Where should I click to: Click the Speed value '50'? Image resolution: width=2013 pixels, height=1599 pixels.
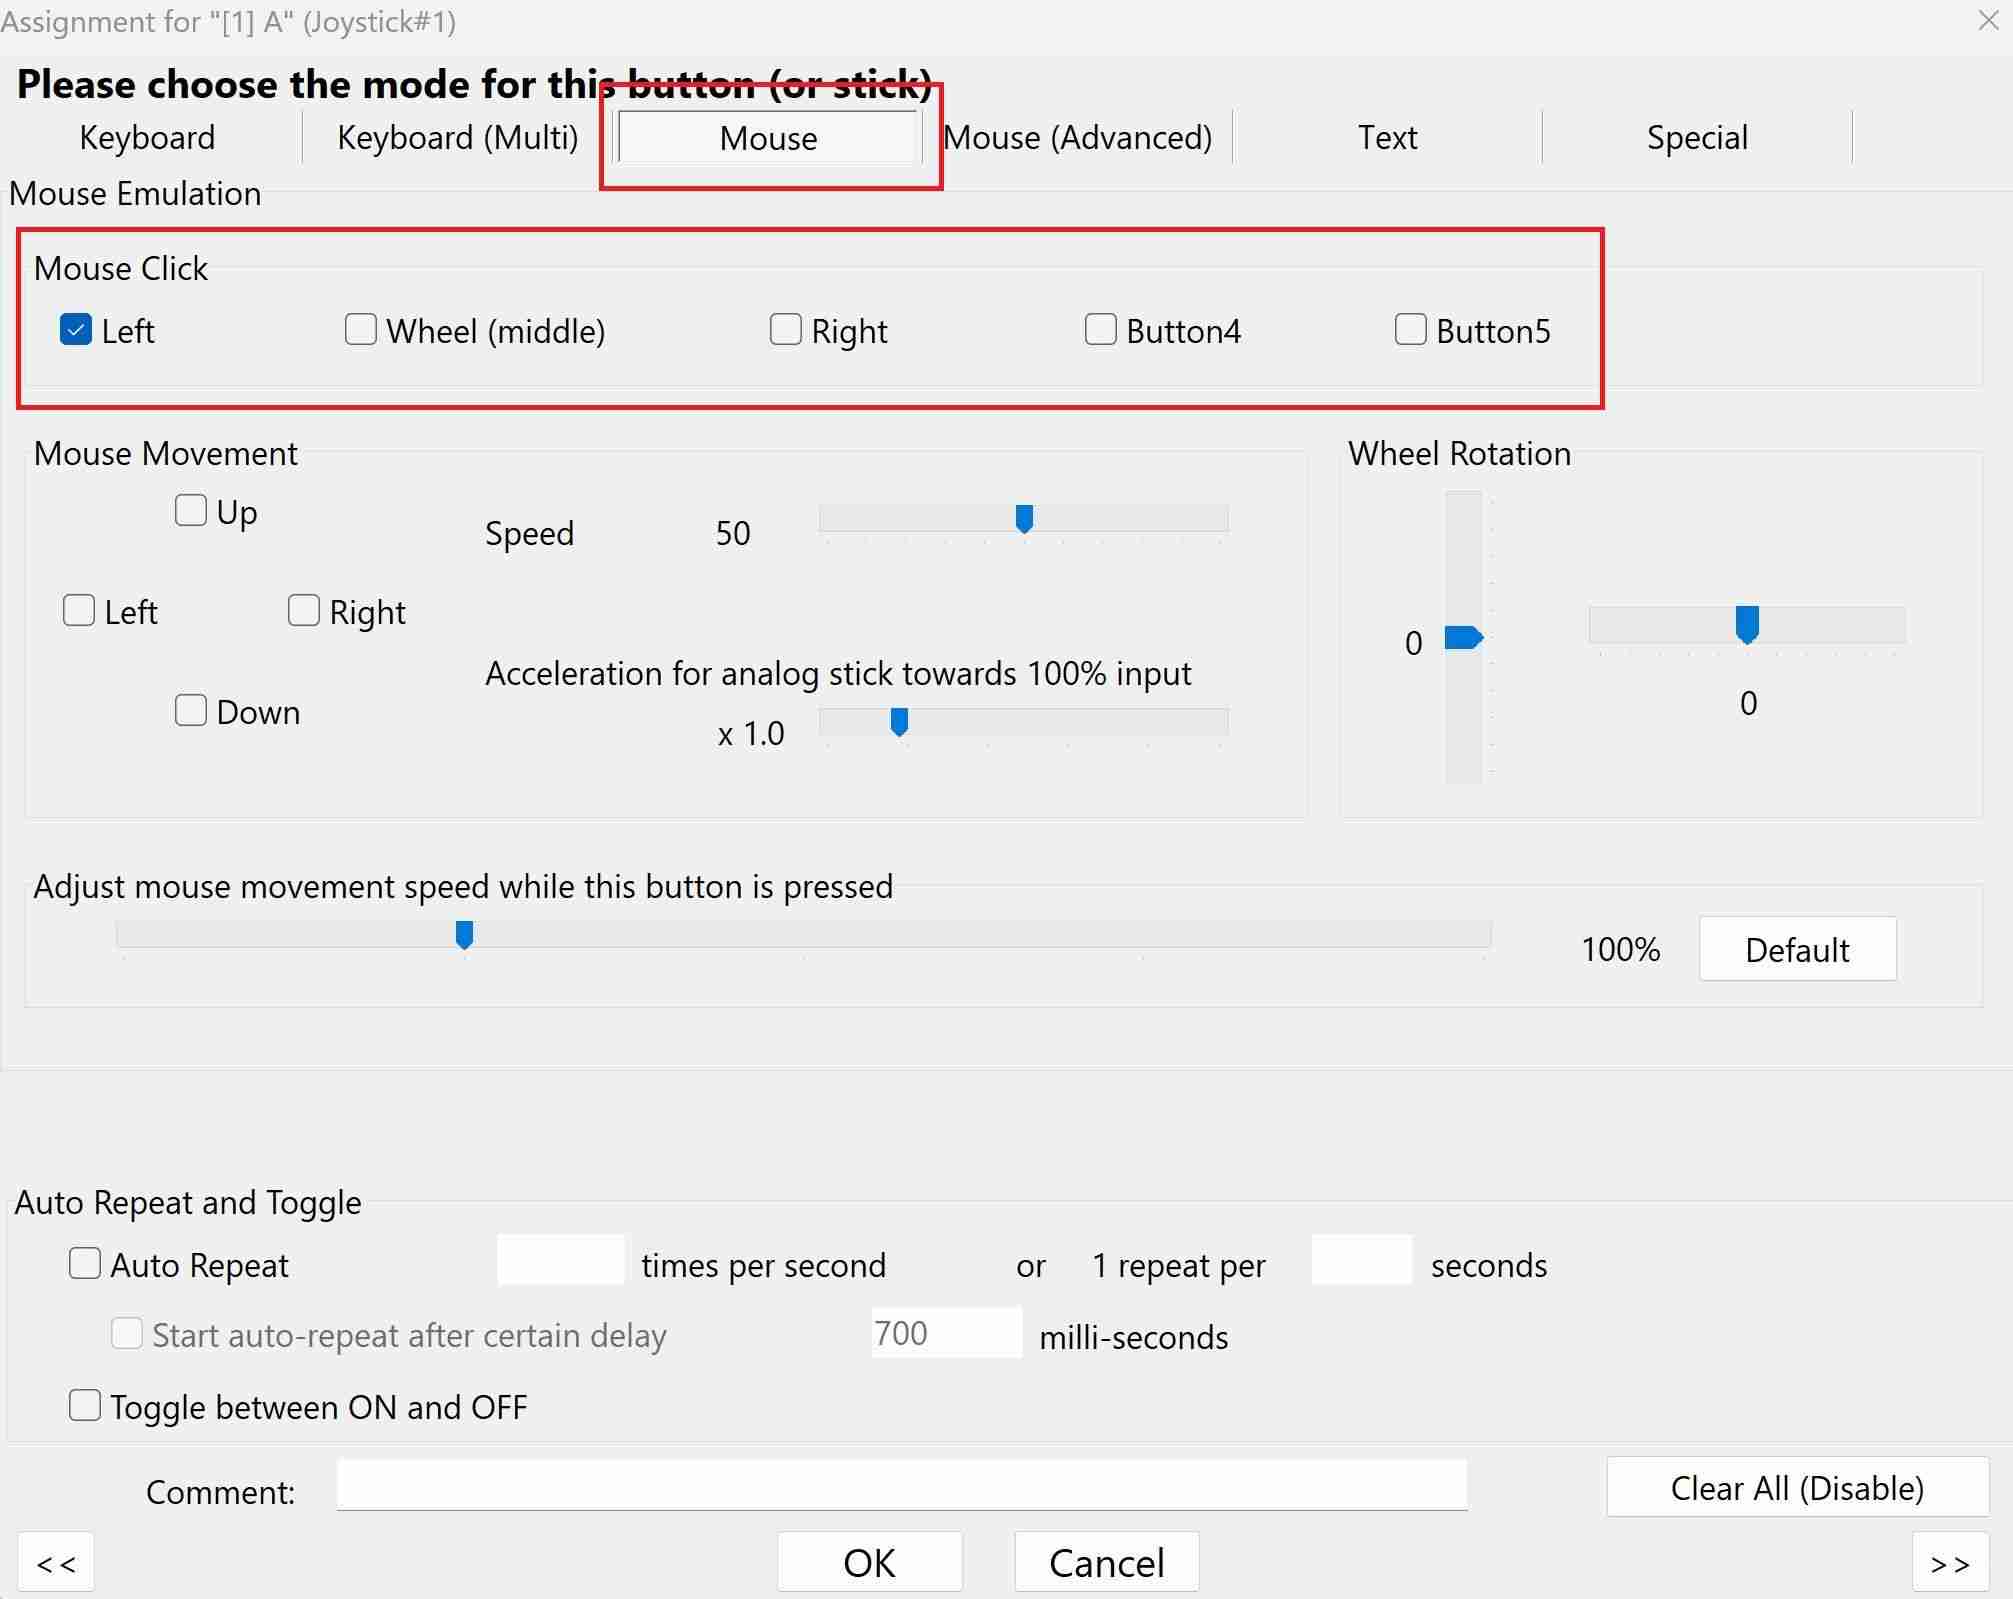point(733,533)
